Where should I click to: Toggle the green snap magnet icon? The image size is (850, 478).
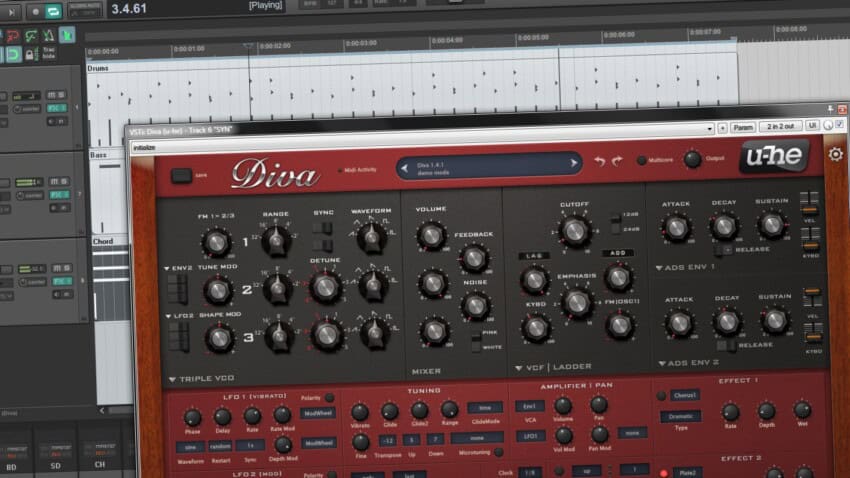[x=13, y=54]
